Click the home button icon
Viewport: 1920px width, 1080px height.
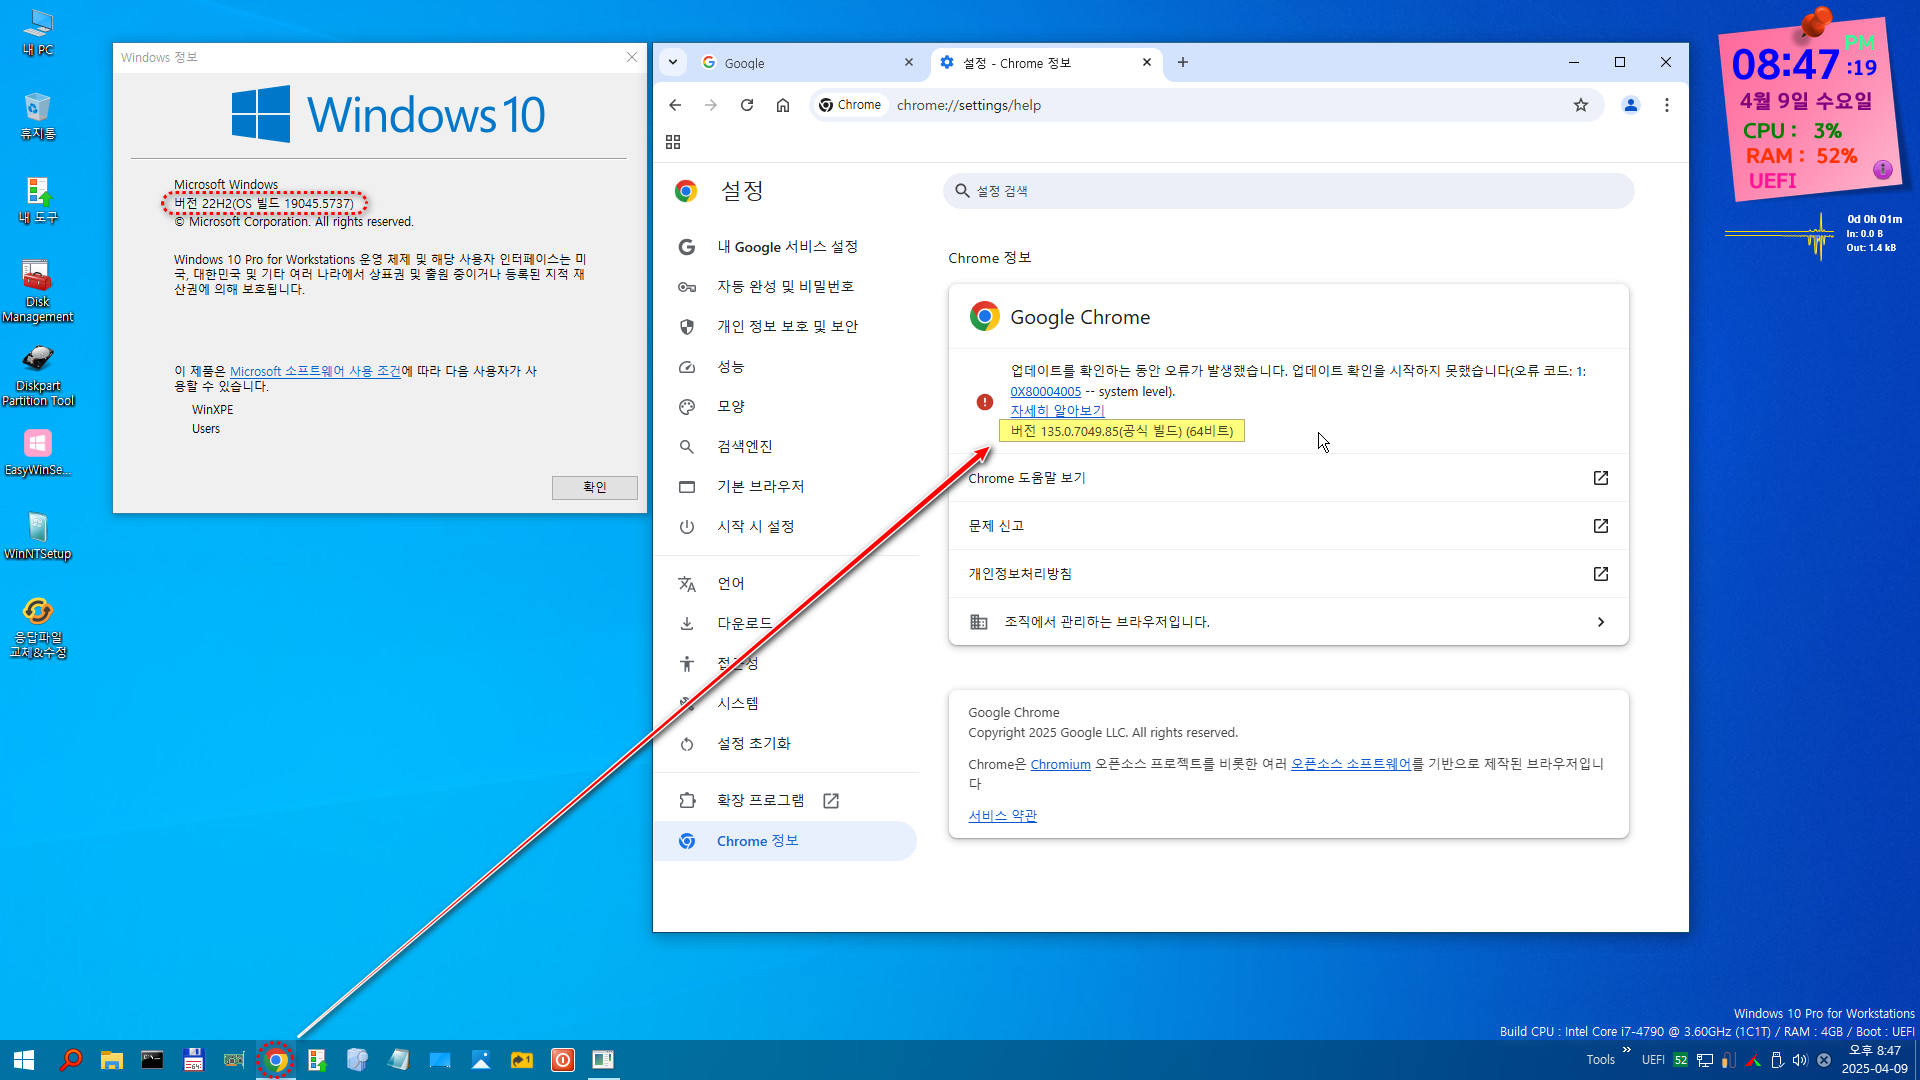(783, 105)
